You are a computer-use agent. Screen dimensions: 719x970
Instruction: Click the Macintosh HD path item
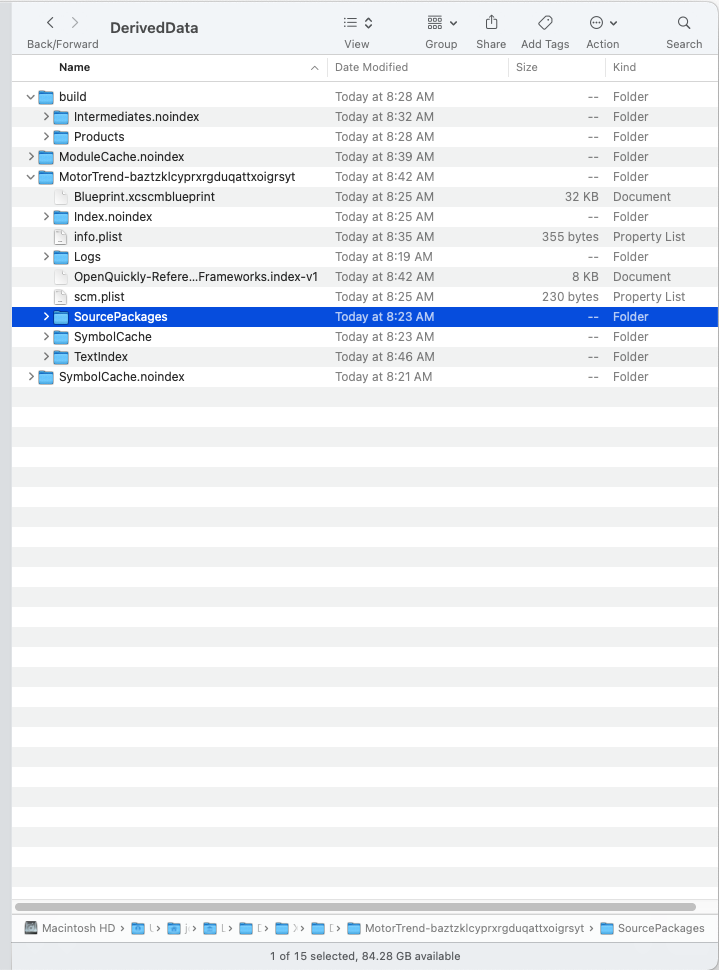70,928
